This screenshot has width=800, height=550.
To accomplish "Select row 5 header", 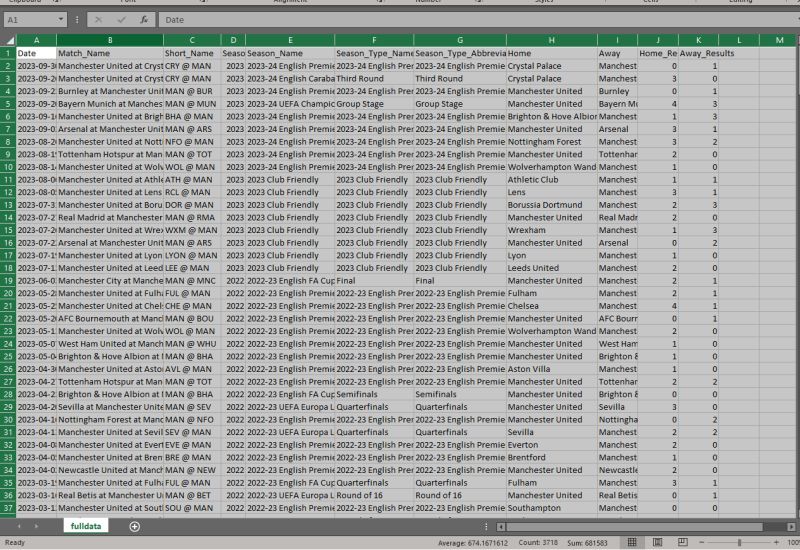I will 8,104.
